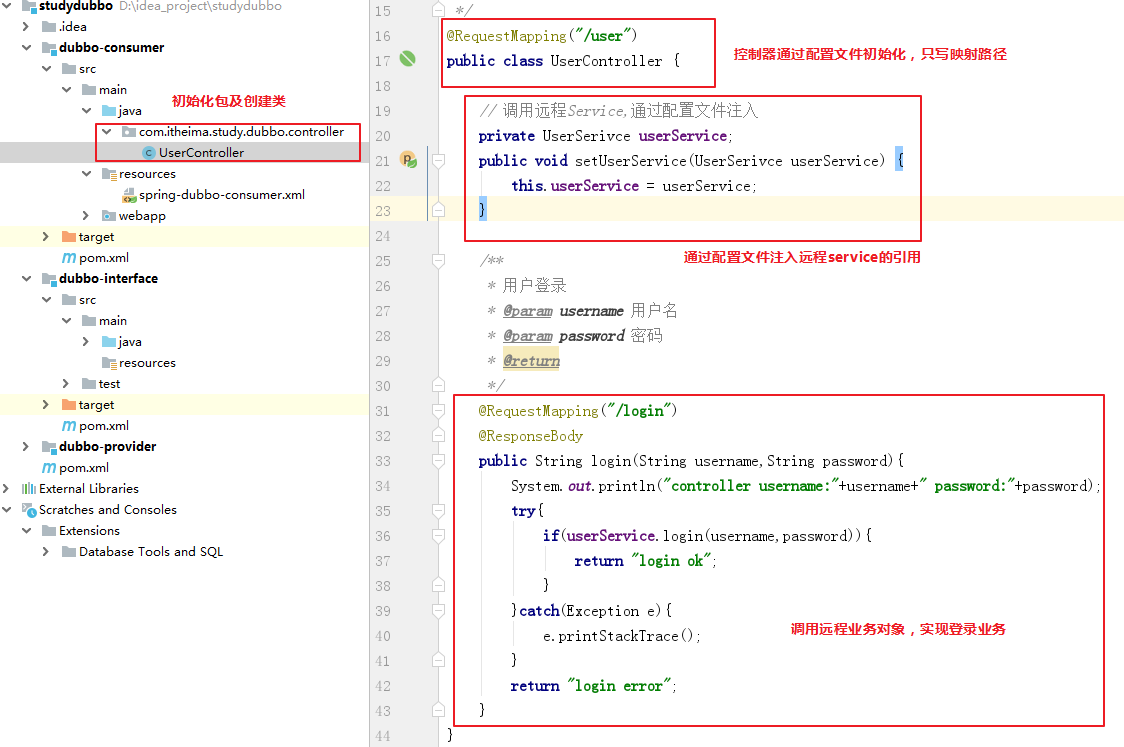Click line number 23 in the gutter
This screenshot has height=747, width=1124.
pyautogui.click(x=383, y=211)
